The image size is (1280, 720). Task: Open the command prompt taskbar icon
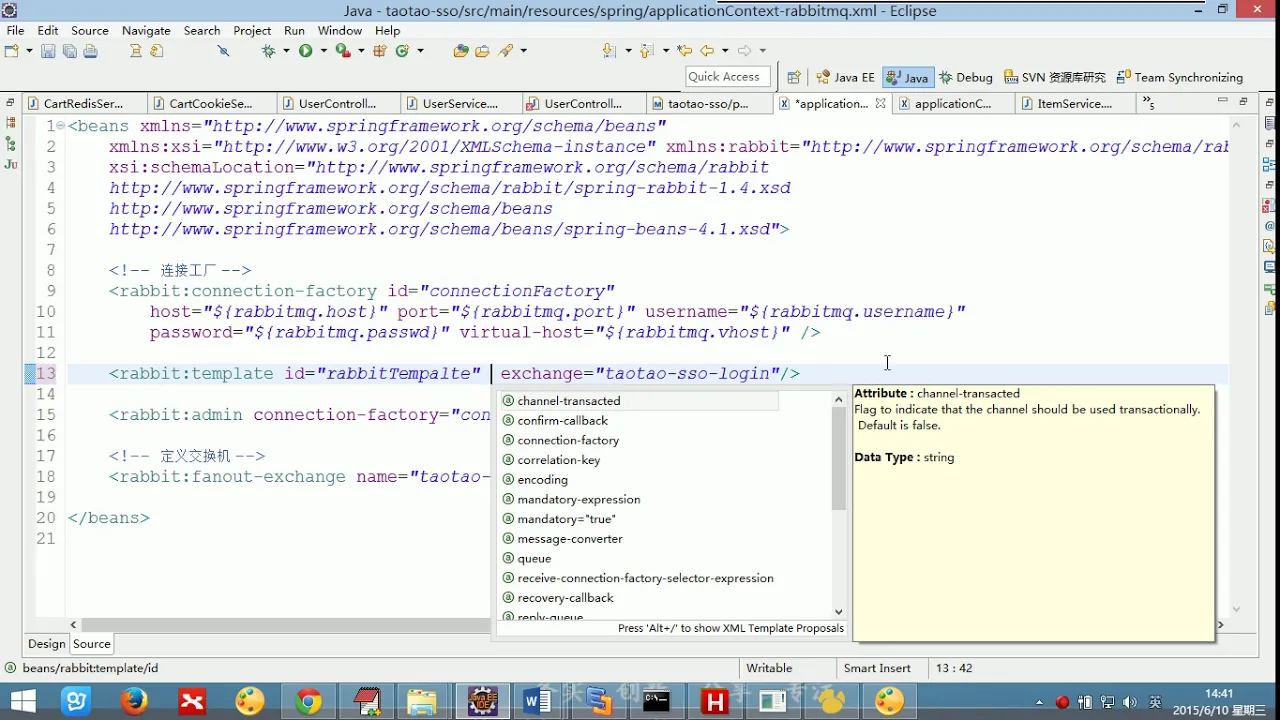pyautogui.click(x=656, y=701)
